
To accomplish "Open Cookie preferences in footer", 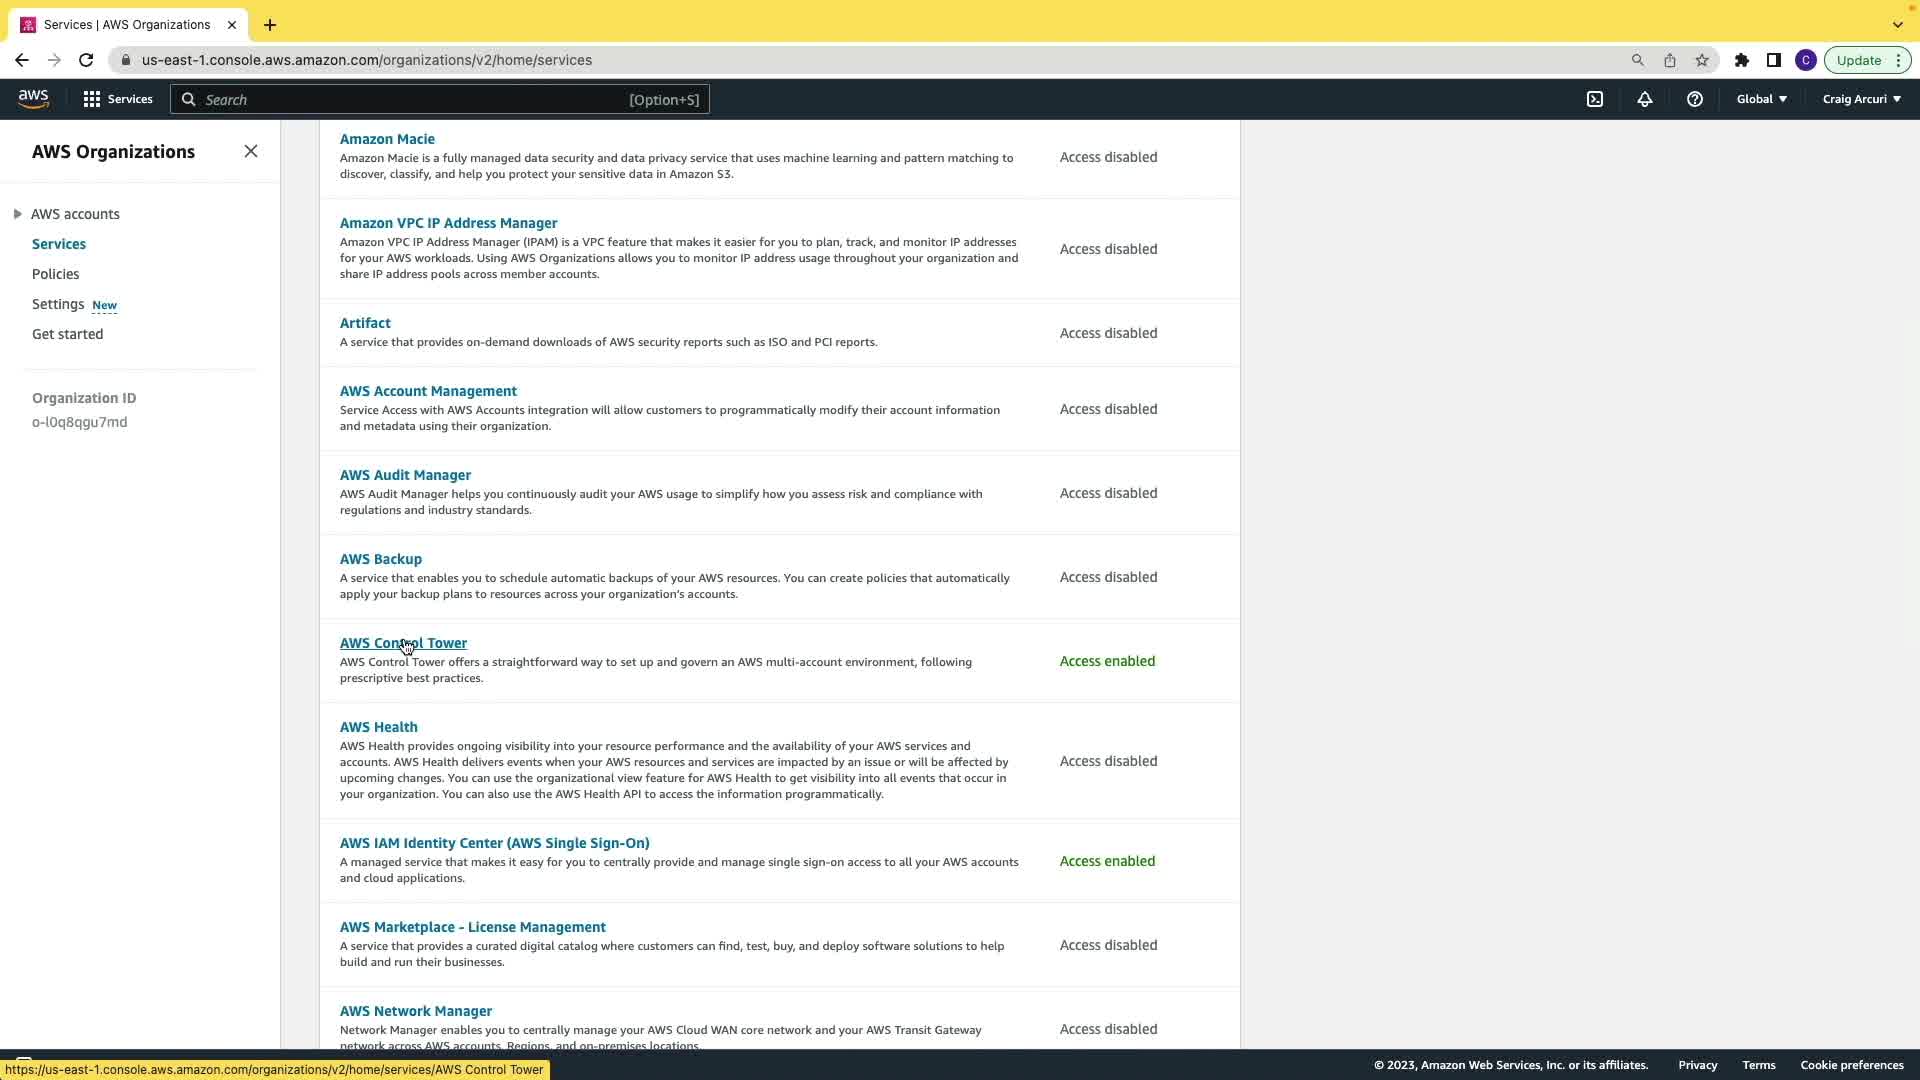I will (1851, 1065).
